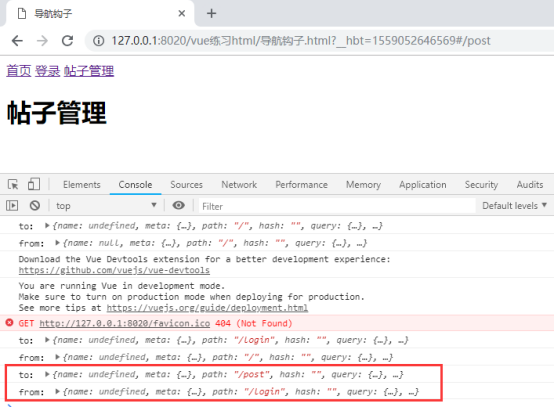Image resolution: width=554 pixels, height=408 pixels.
Task: Focus the address bar URL
Action: [301, 41]
